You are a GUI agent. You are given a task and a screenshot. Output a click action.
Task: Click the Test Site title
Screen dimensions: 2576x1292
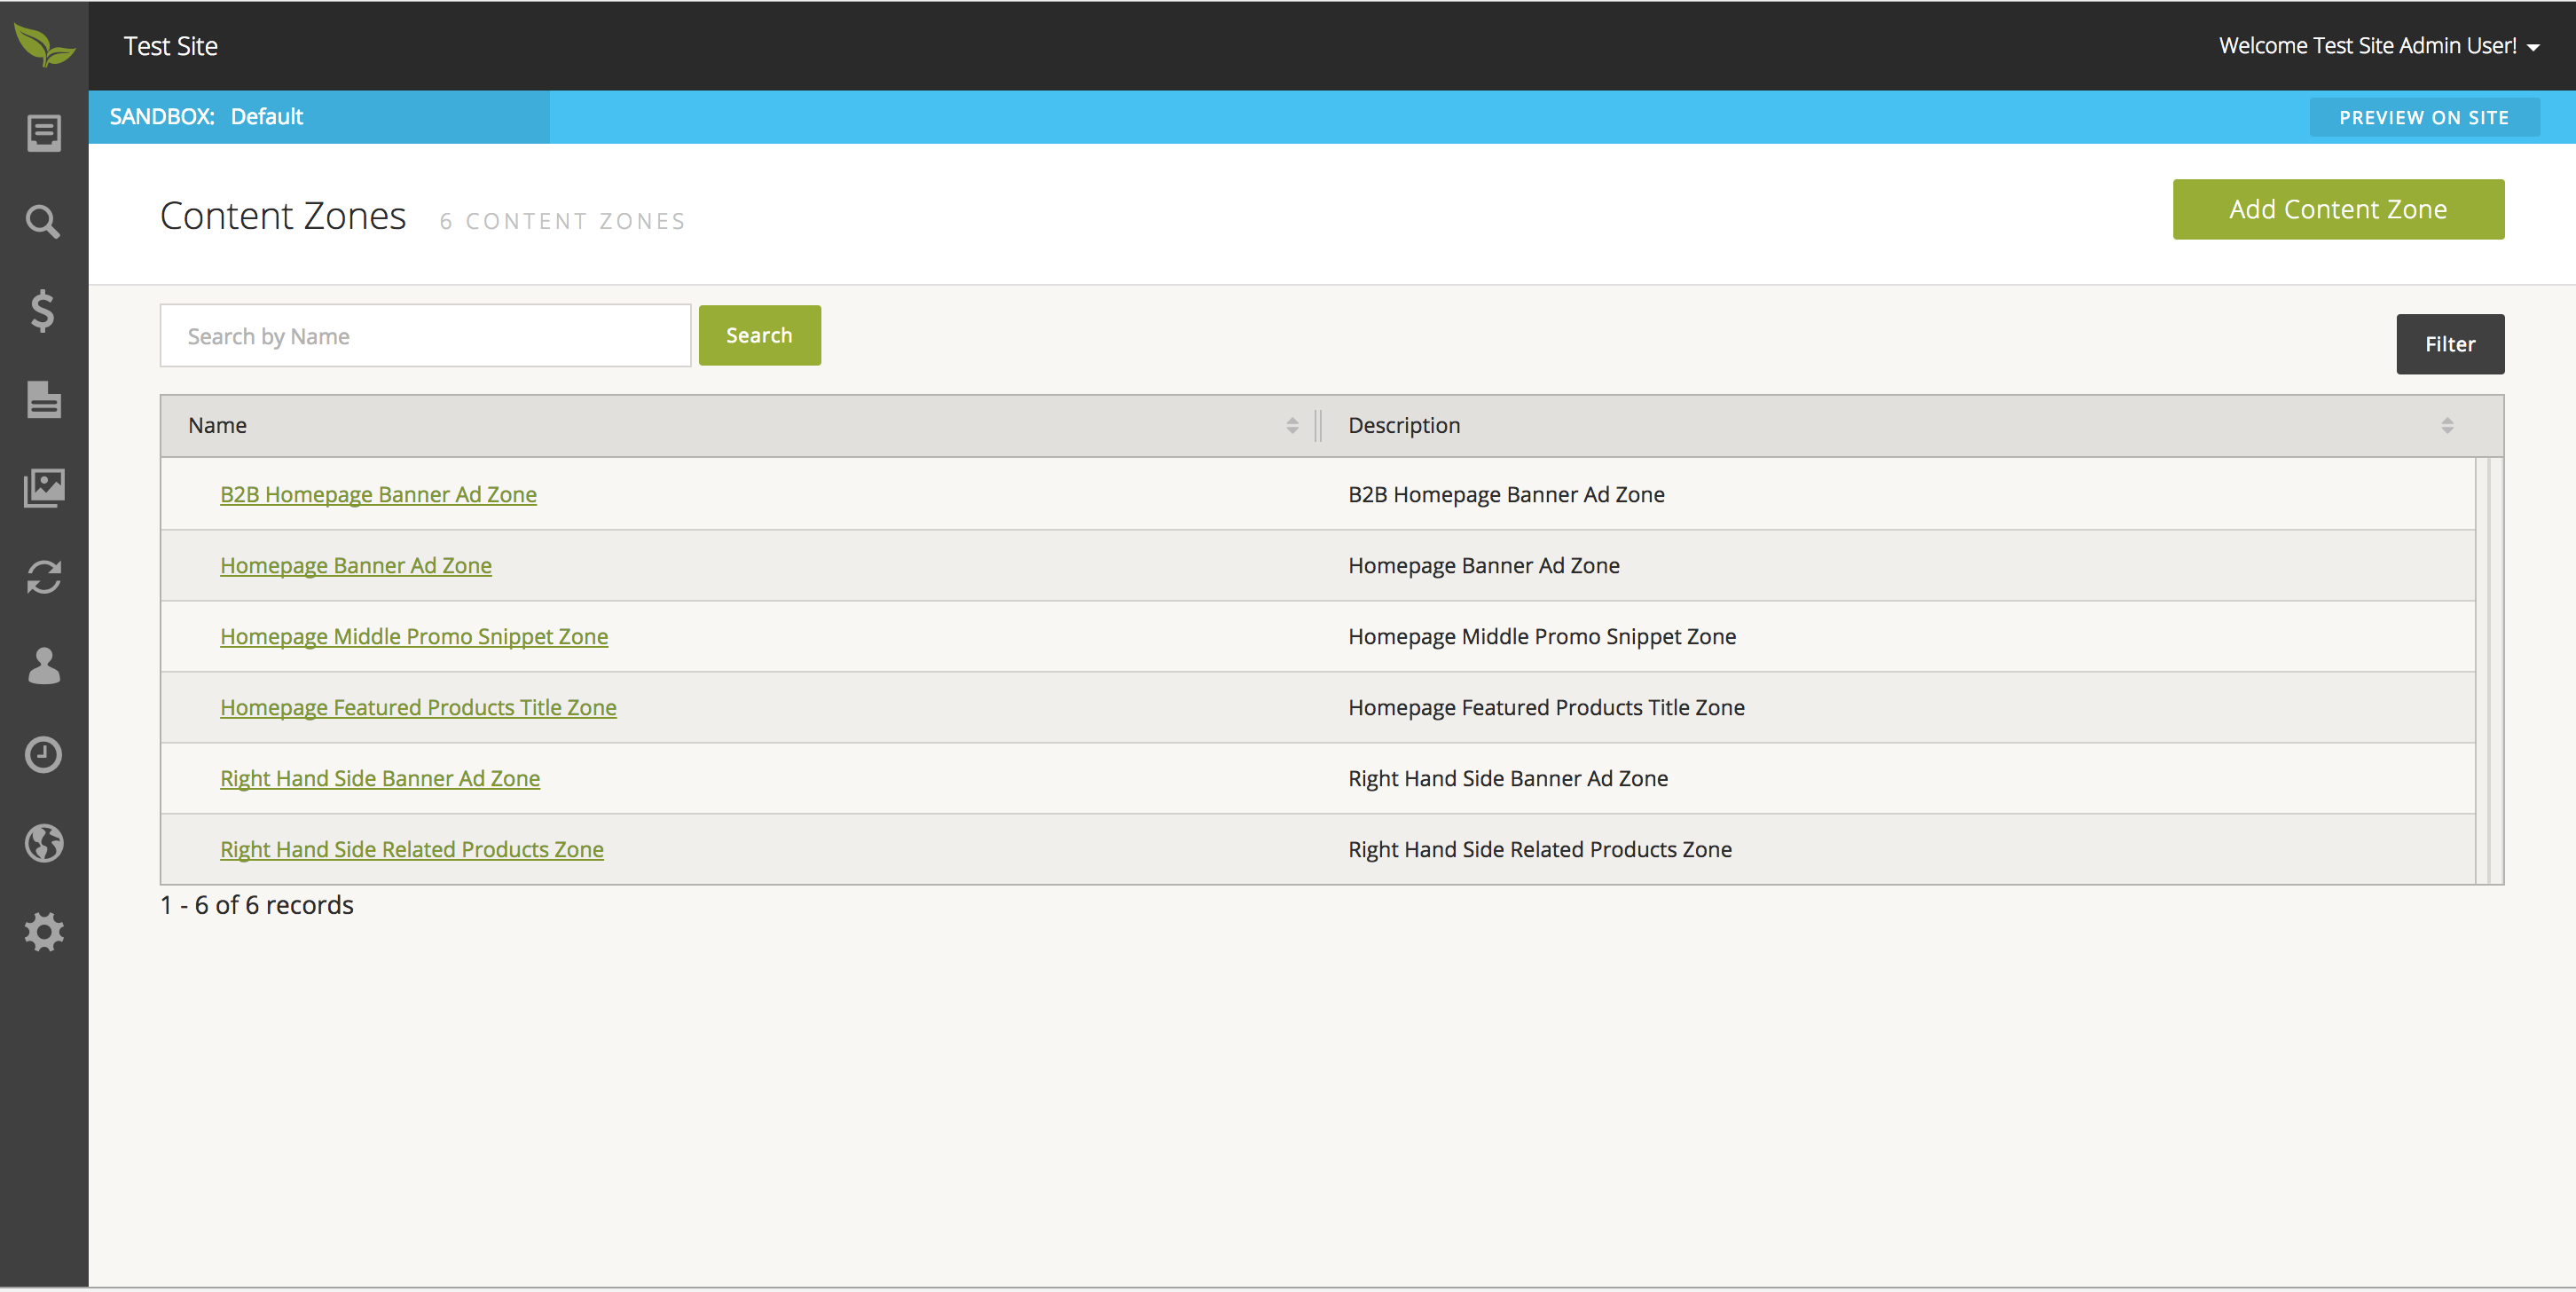[171, 46]
